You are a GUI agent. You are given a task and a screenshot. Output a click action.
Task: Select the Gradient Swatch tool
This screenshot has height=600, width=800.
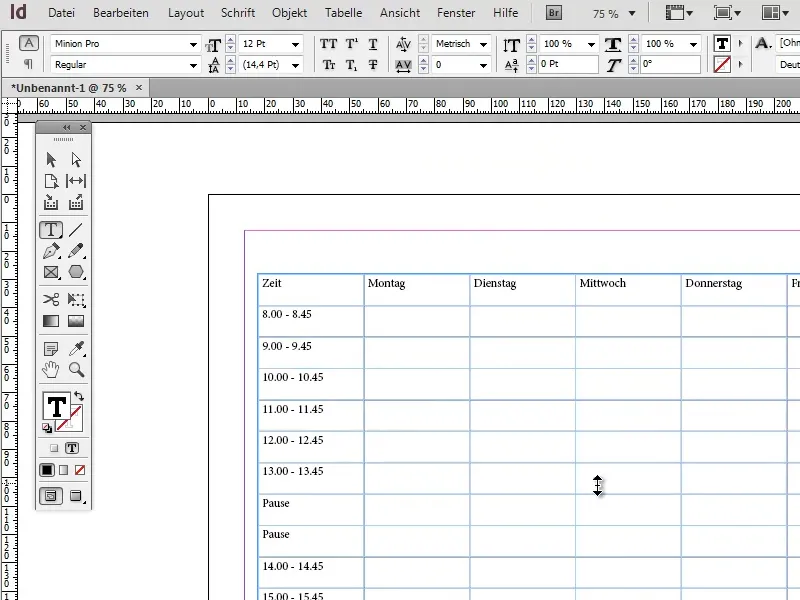tap(51, 321)
